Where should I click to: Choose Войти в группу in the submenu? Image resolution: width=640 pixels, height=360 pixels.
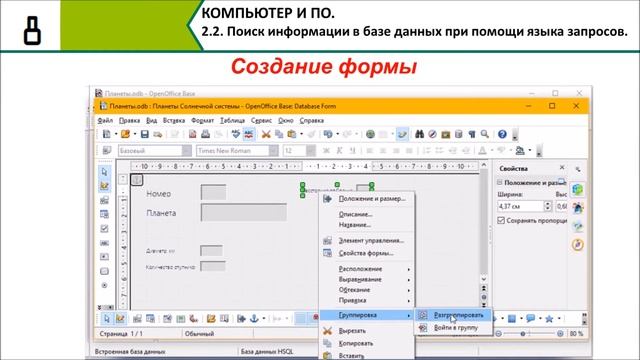pyautogui.click(x=453, y=328)
